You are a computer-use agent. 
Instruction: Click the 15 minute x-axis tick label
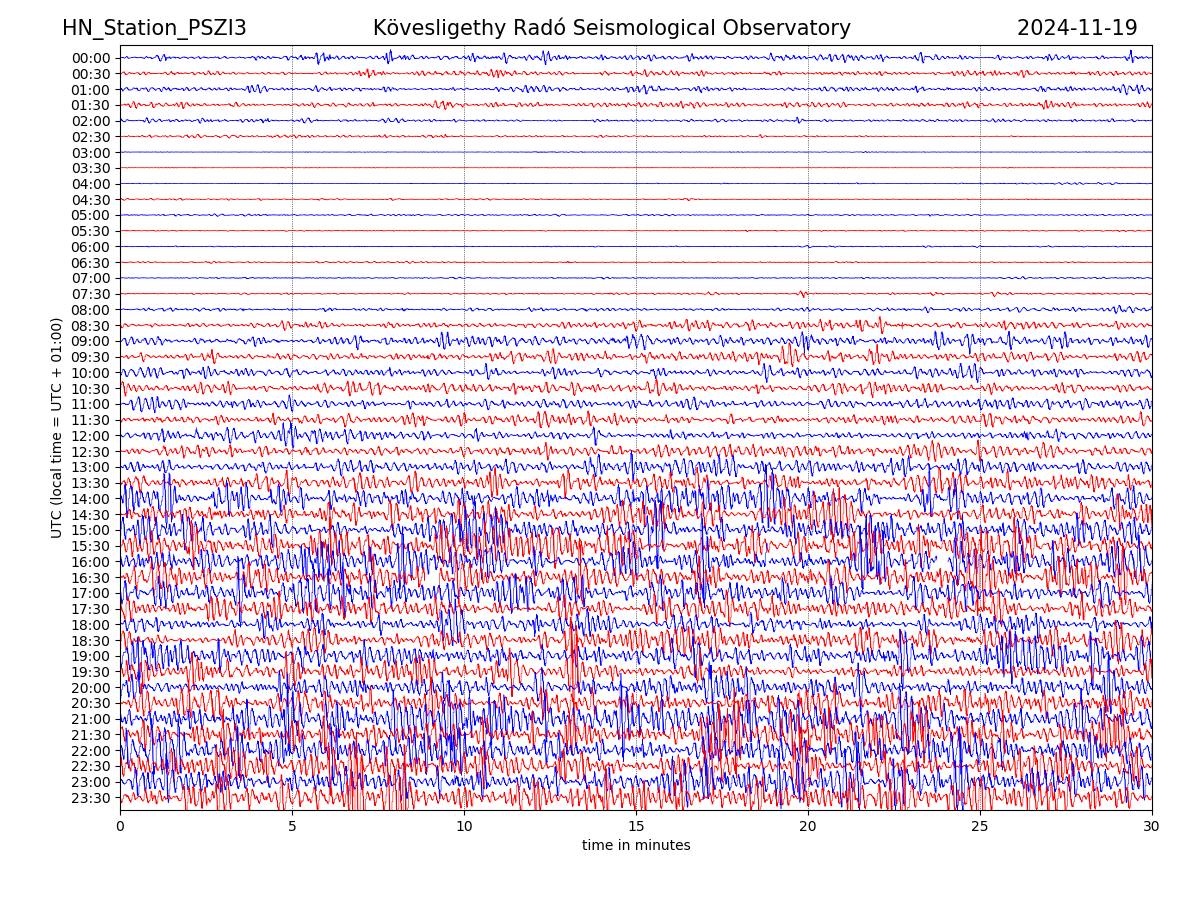tap(636, 827)
